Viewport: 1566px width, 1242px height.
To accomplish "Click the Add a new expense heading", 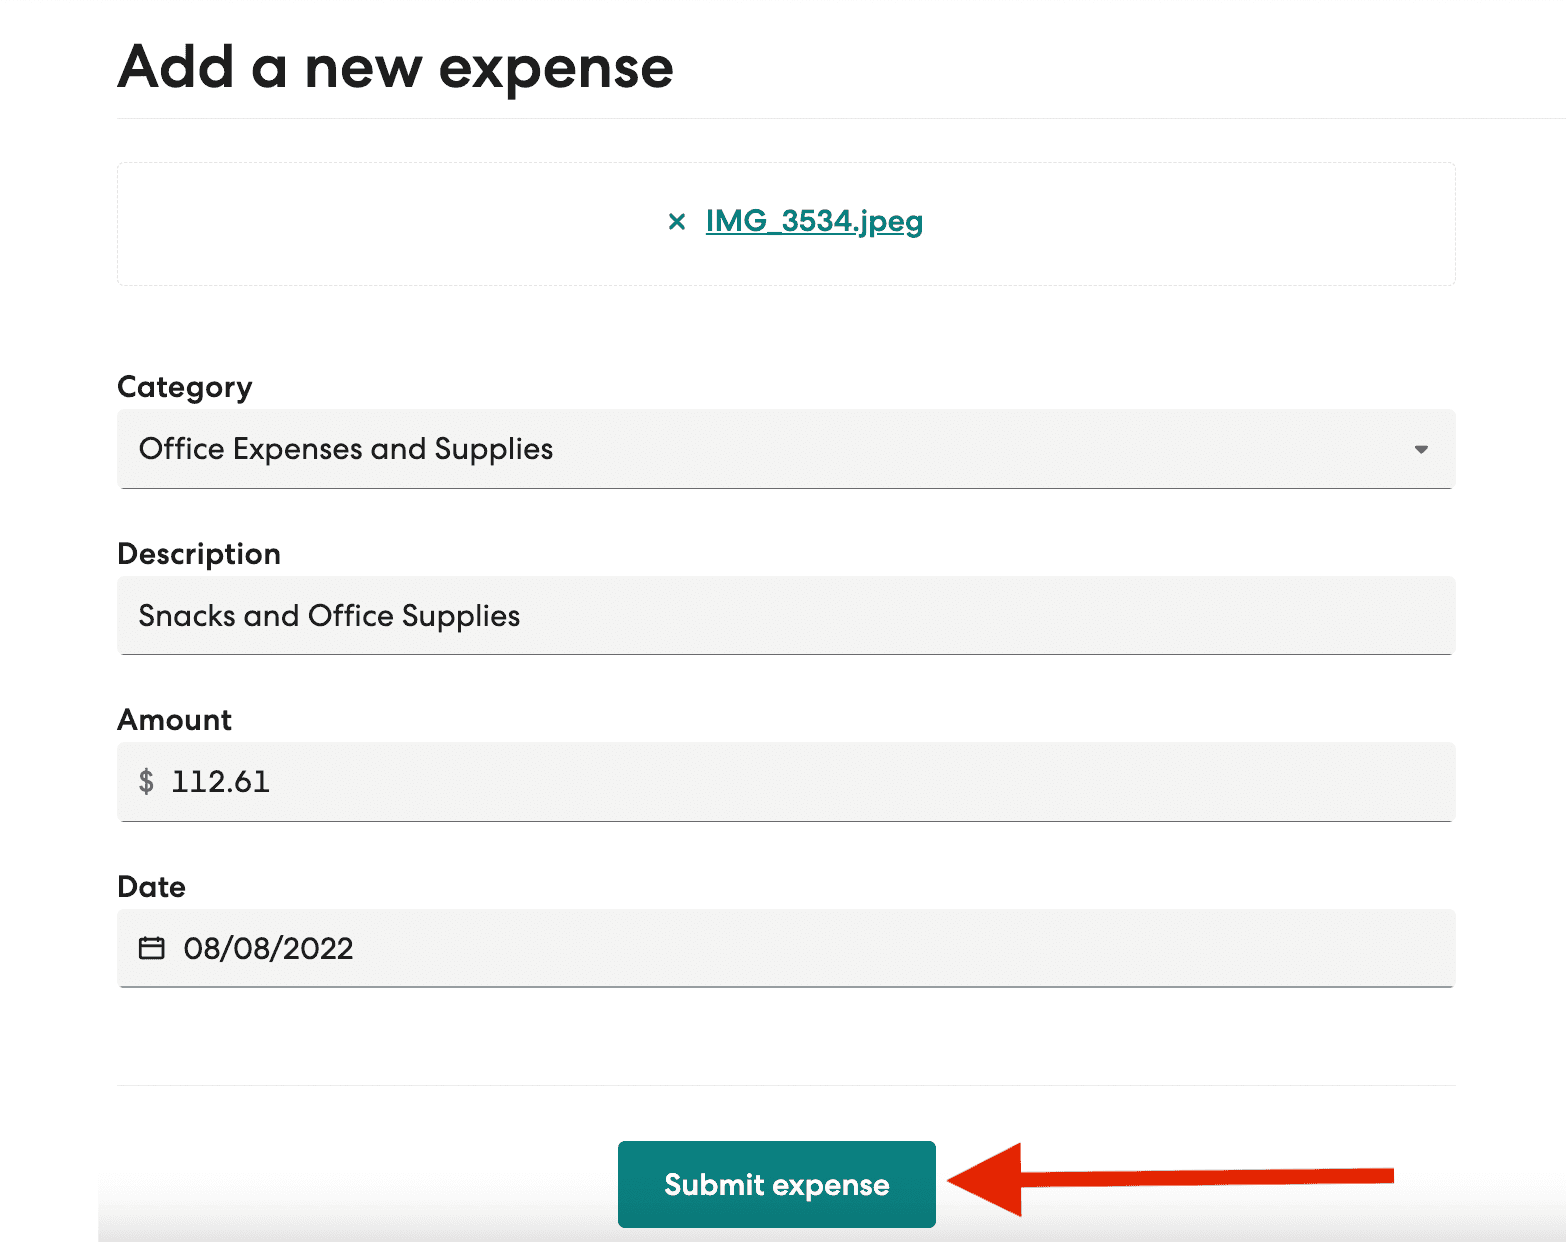I will coord(396,68).
